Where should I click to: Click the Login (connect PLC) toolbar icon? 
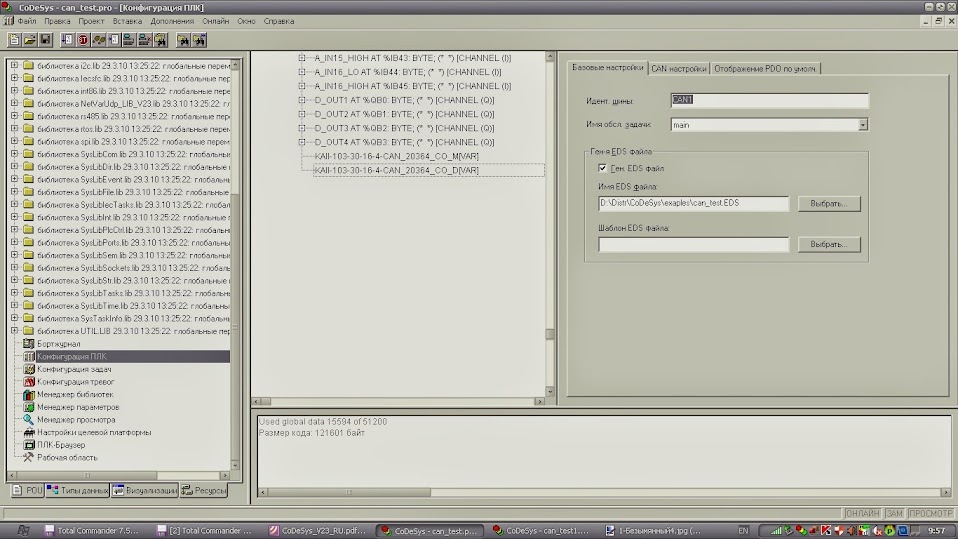tap(129, 40)
